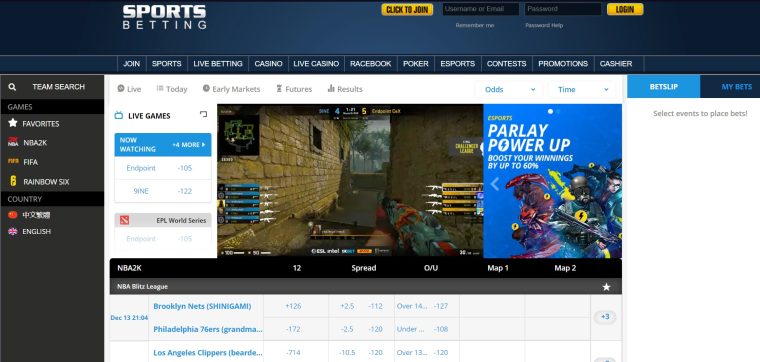Open the LIVE BETTING menu item

[x=218, y=64]
